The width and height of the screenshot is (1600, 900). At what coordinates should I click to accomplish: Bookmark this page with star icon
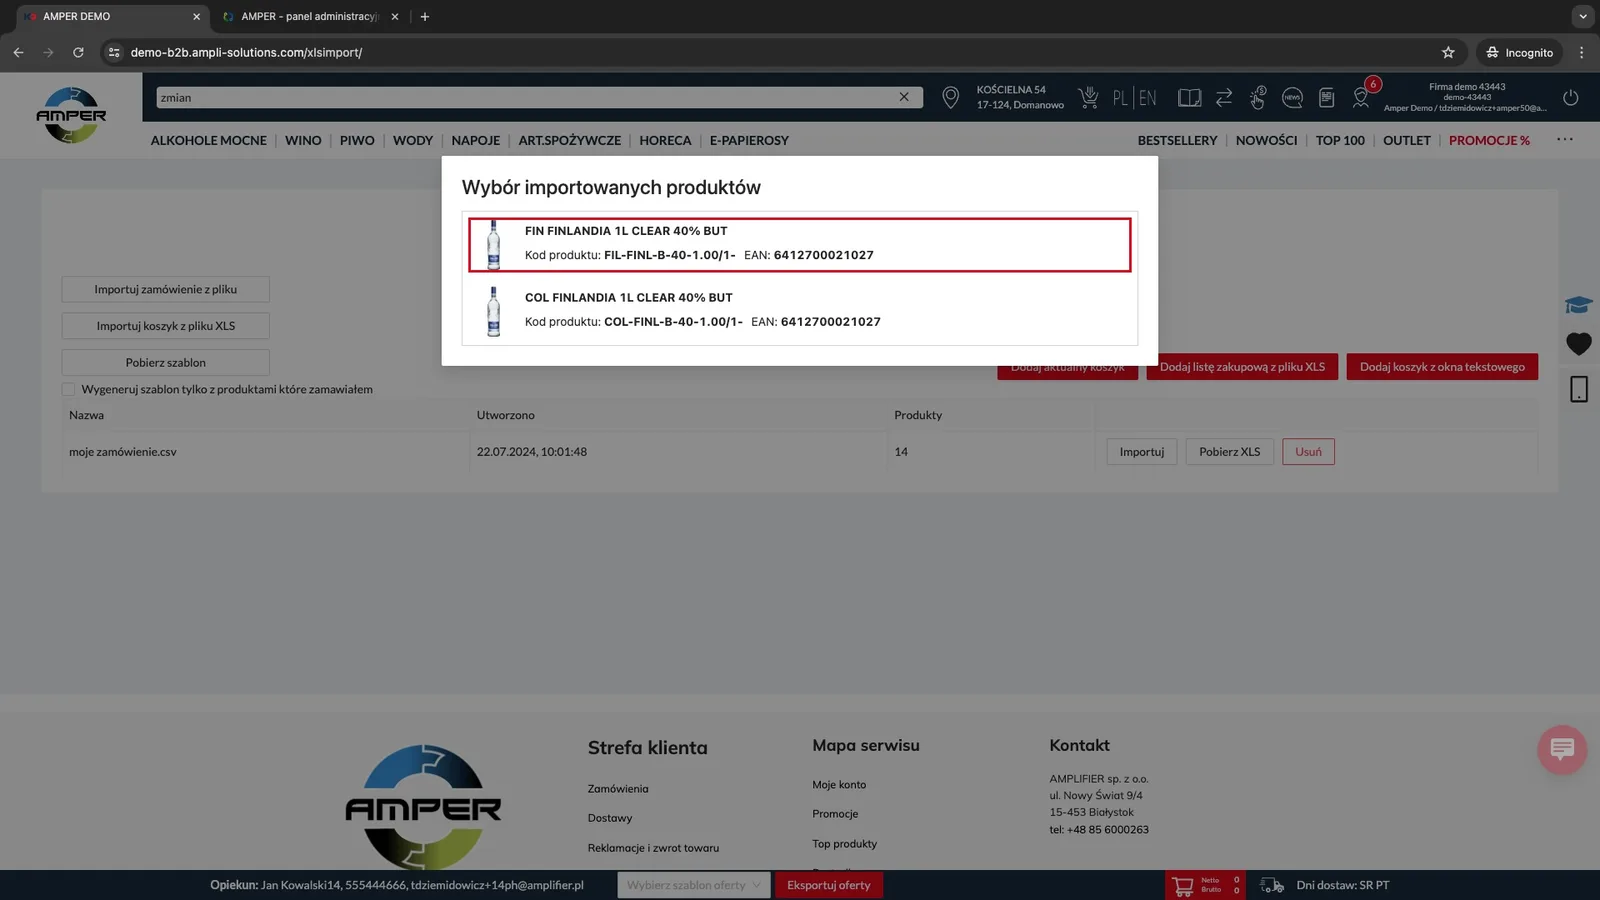pos(1448,52)
